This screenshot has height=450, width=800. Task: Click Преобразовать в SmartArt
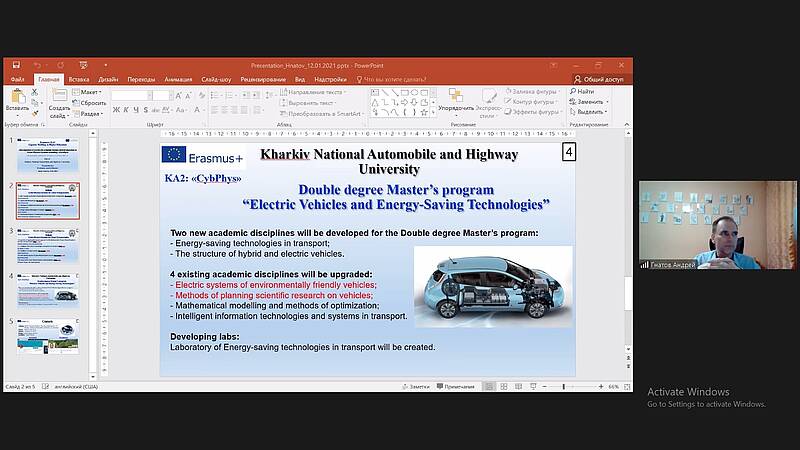322,114
